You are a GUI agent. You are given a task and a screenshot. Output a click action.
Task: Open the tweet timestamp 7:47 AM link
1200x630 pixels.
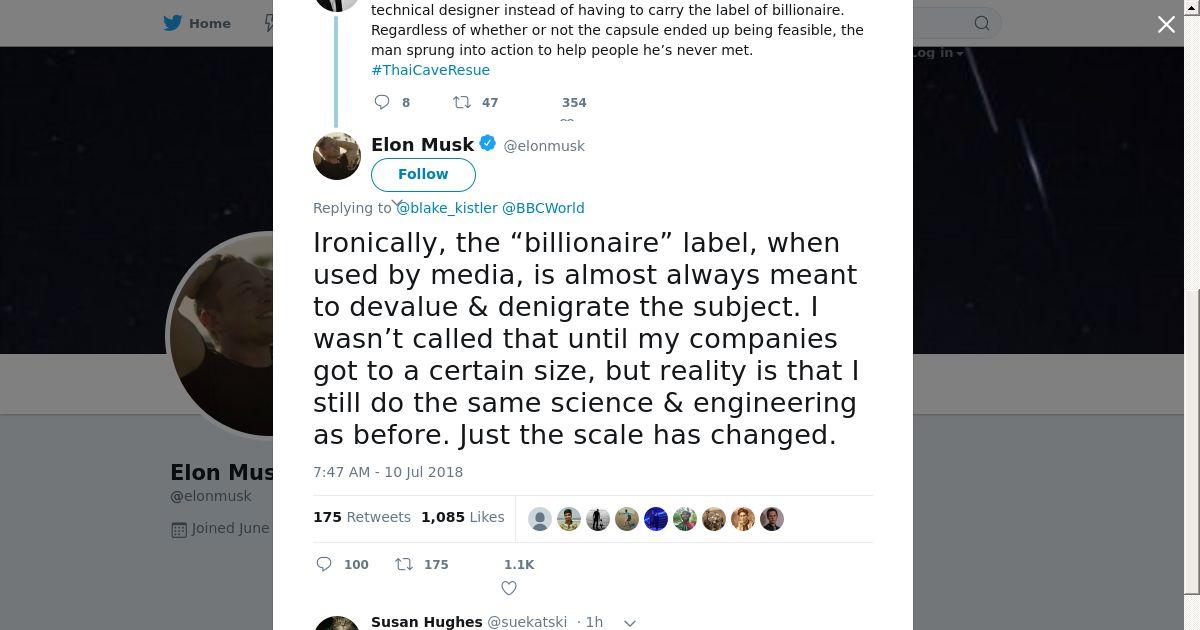pyautogui.click(x=388, y=472)
